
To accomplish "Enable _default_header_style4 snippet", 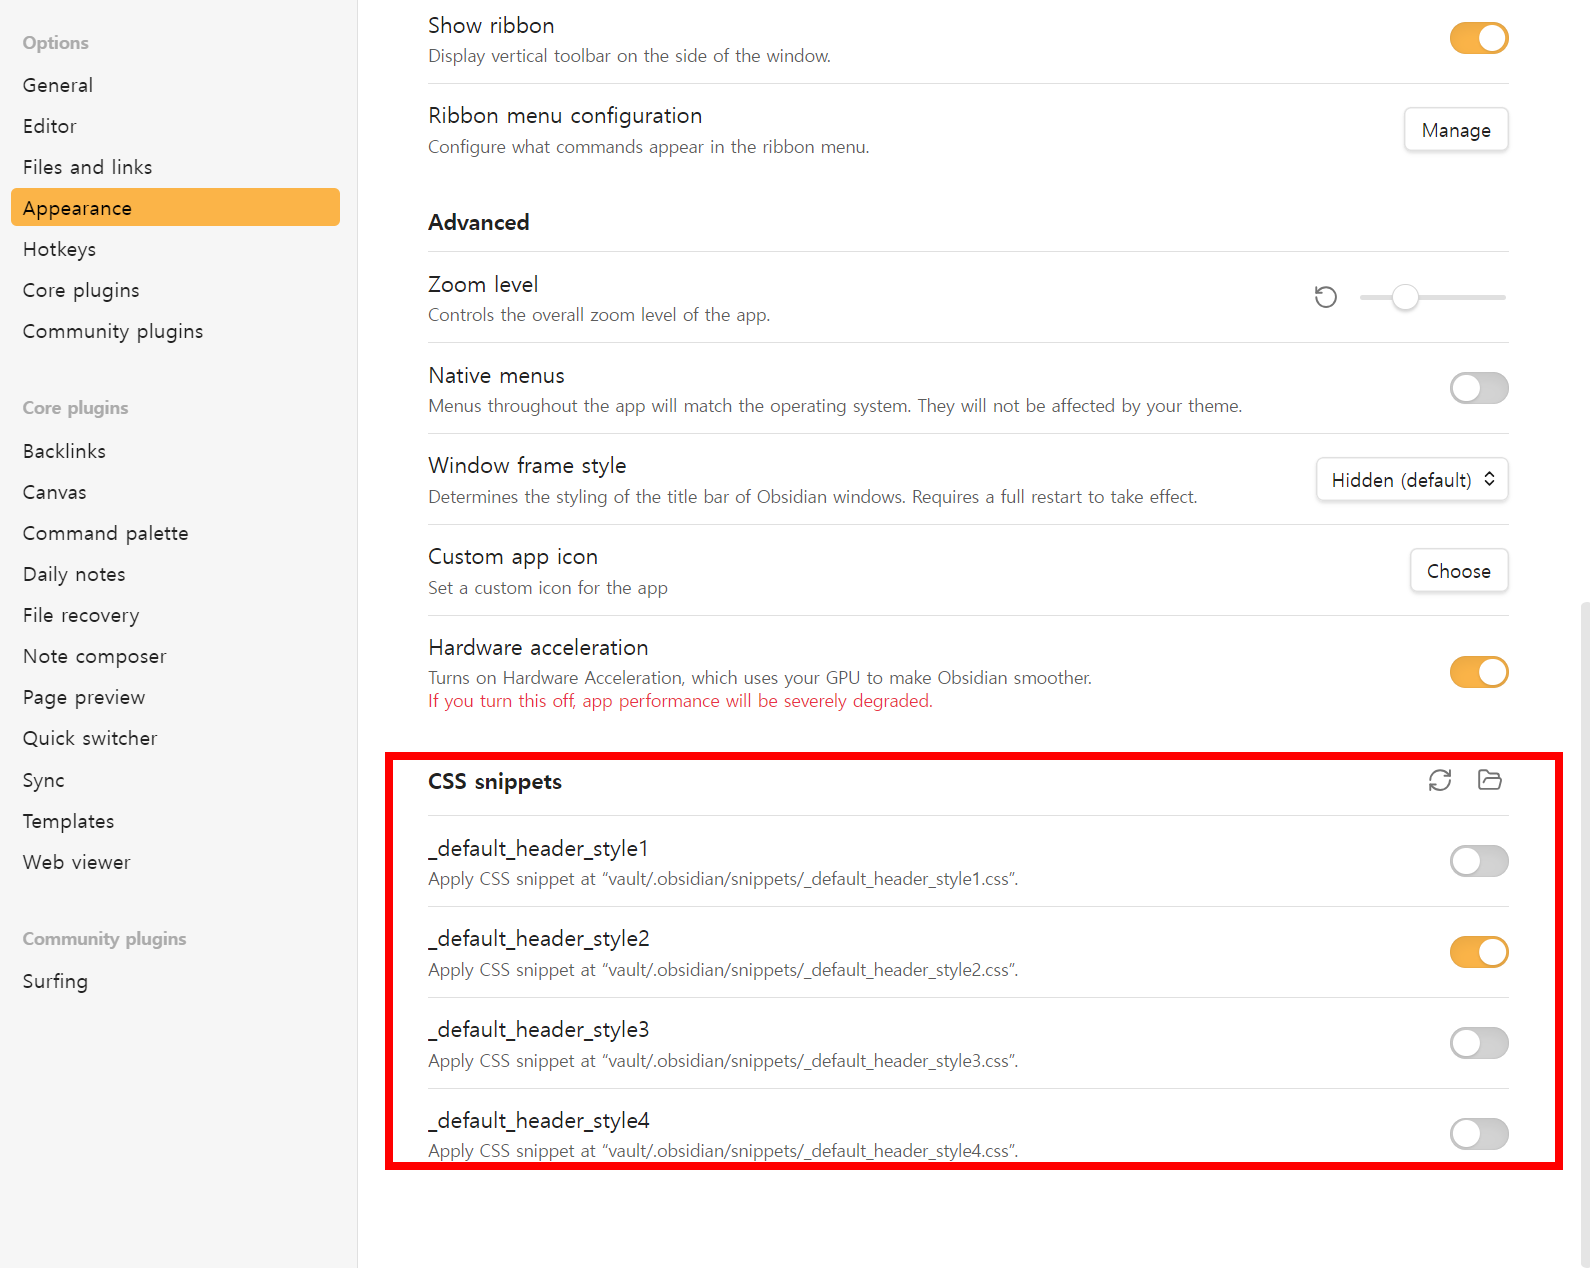I will point(1479,1134).
